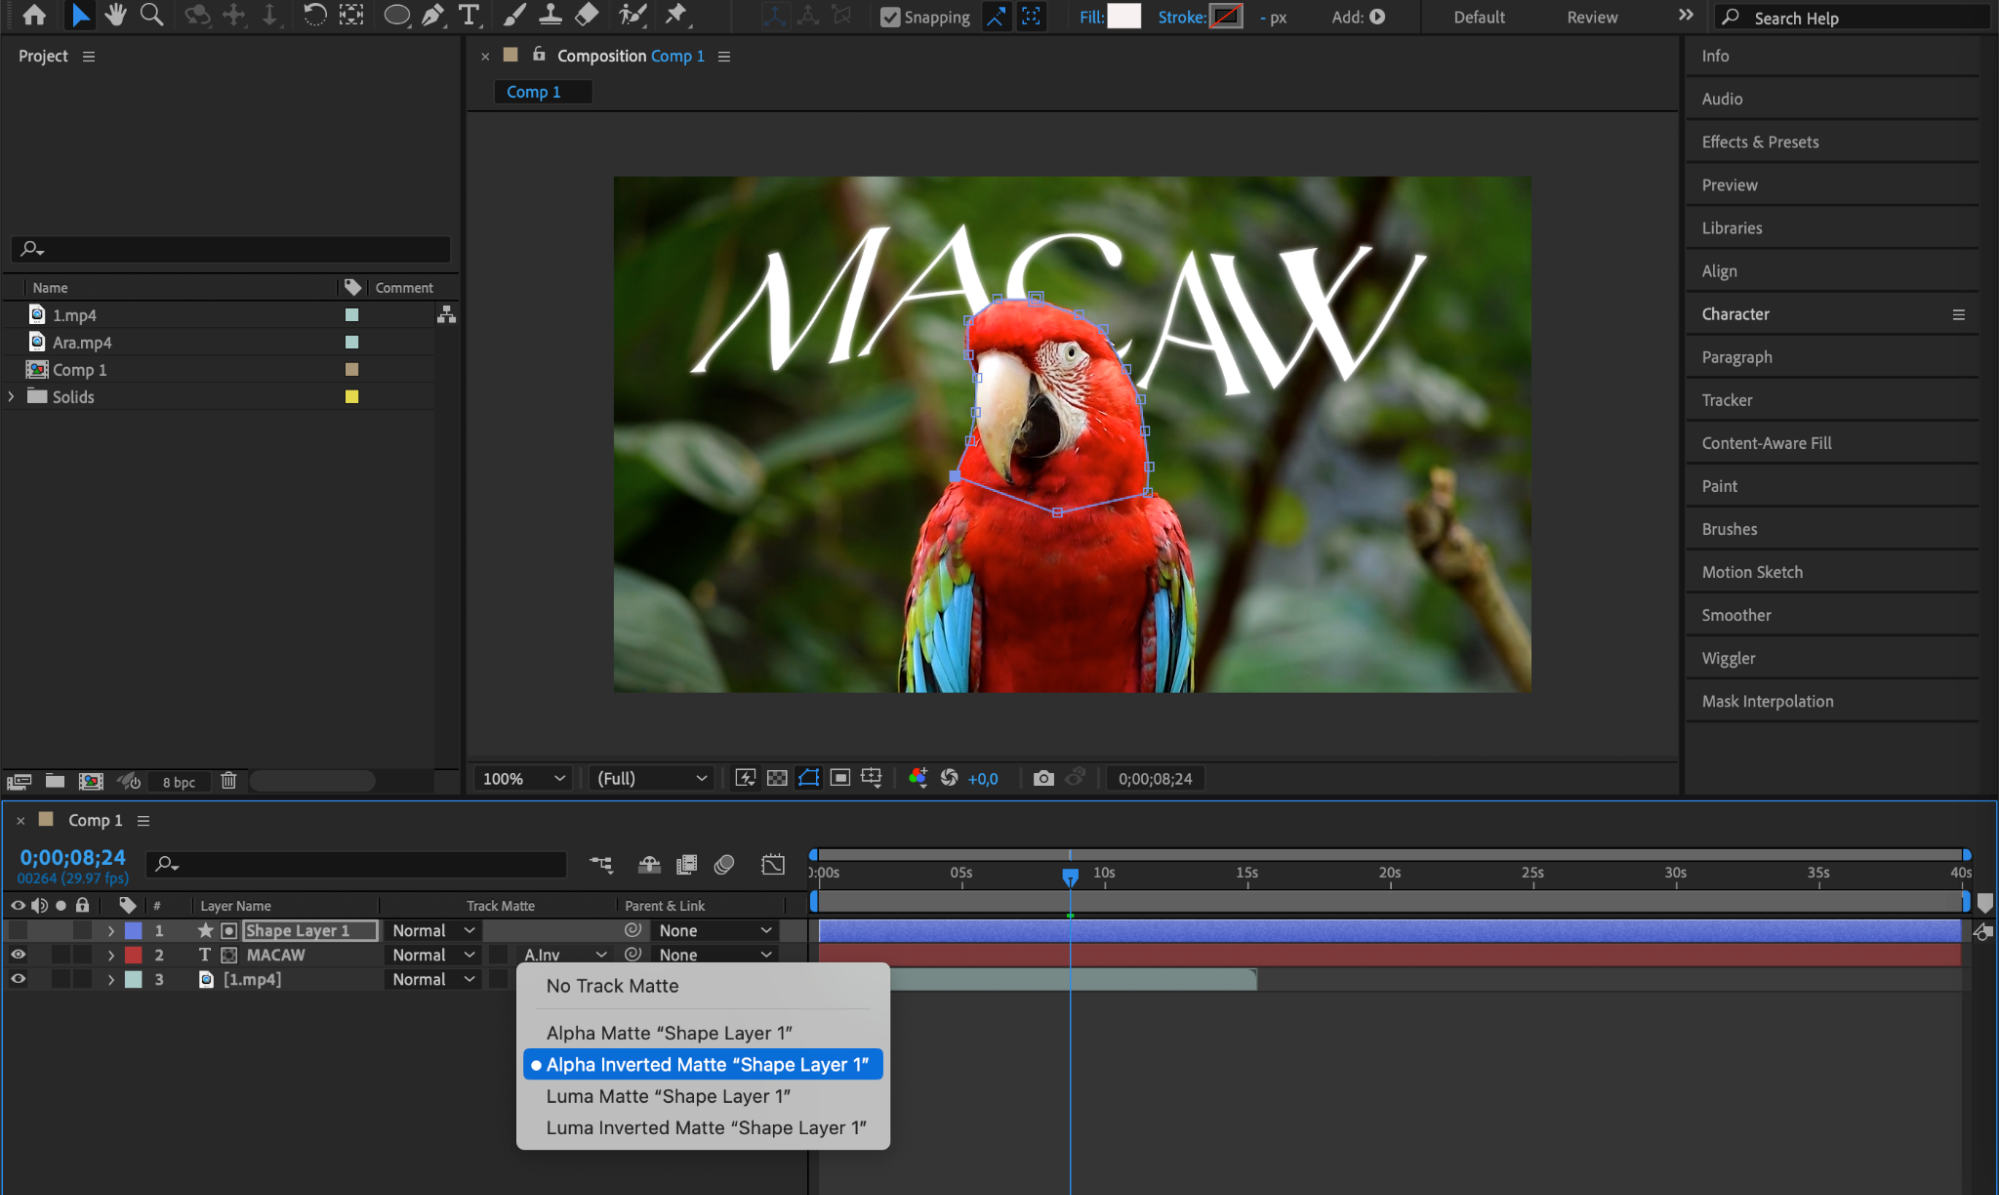Open the Effects & Presets panel
Screen dimensions: 1999x1195
pyautogui.click(x=1760, y=142)
